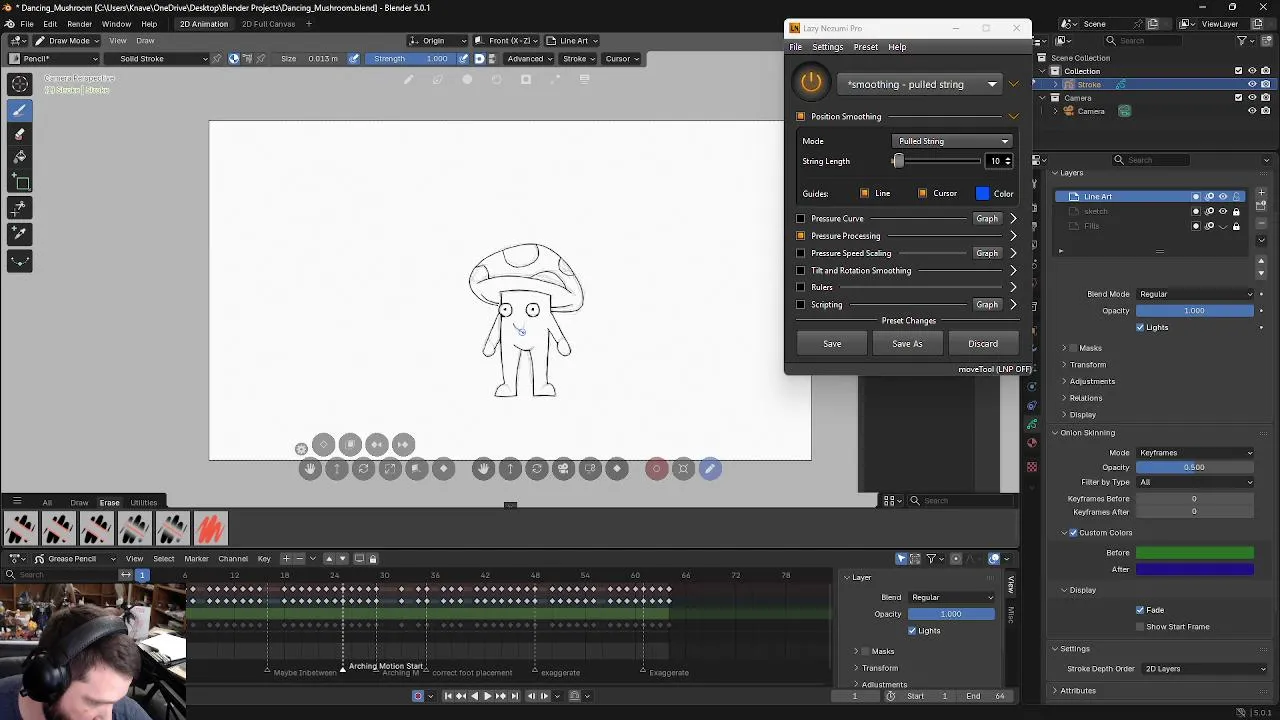Open Lazy Nezumi Preset menu
Screen dimensions: 1280x720
pyautogui.click(x=866, y=47)
